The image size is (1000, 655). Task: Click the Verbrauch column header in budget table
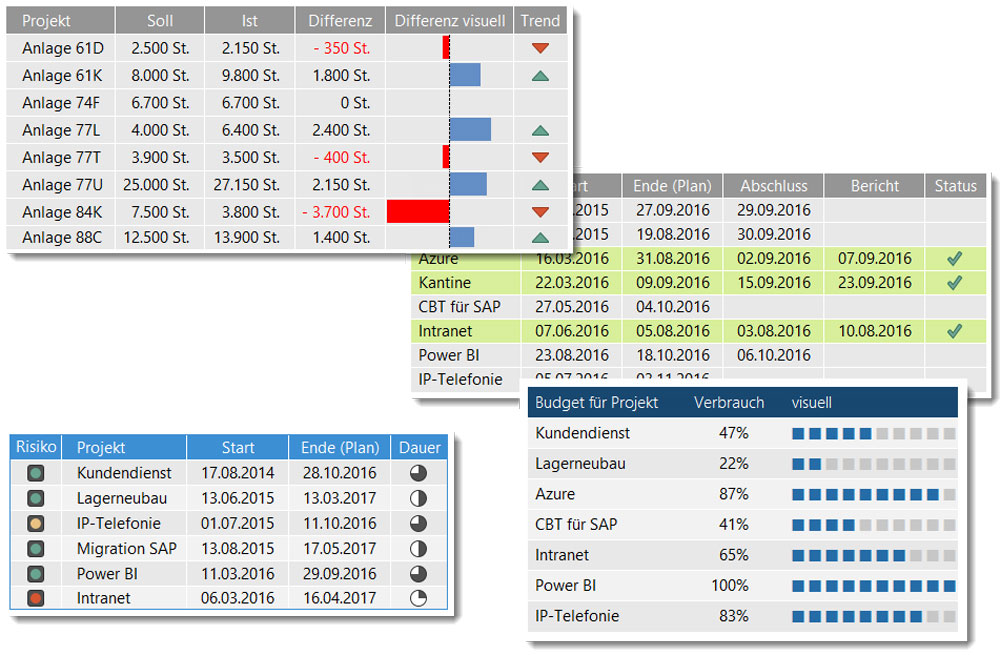pyautogui.click(x=729, y=403)
